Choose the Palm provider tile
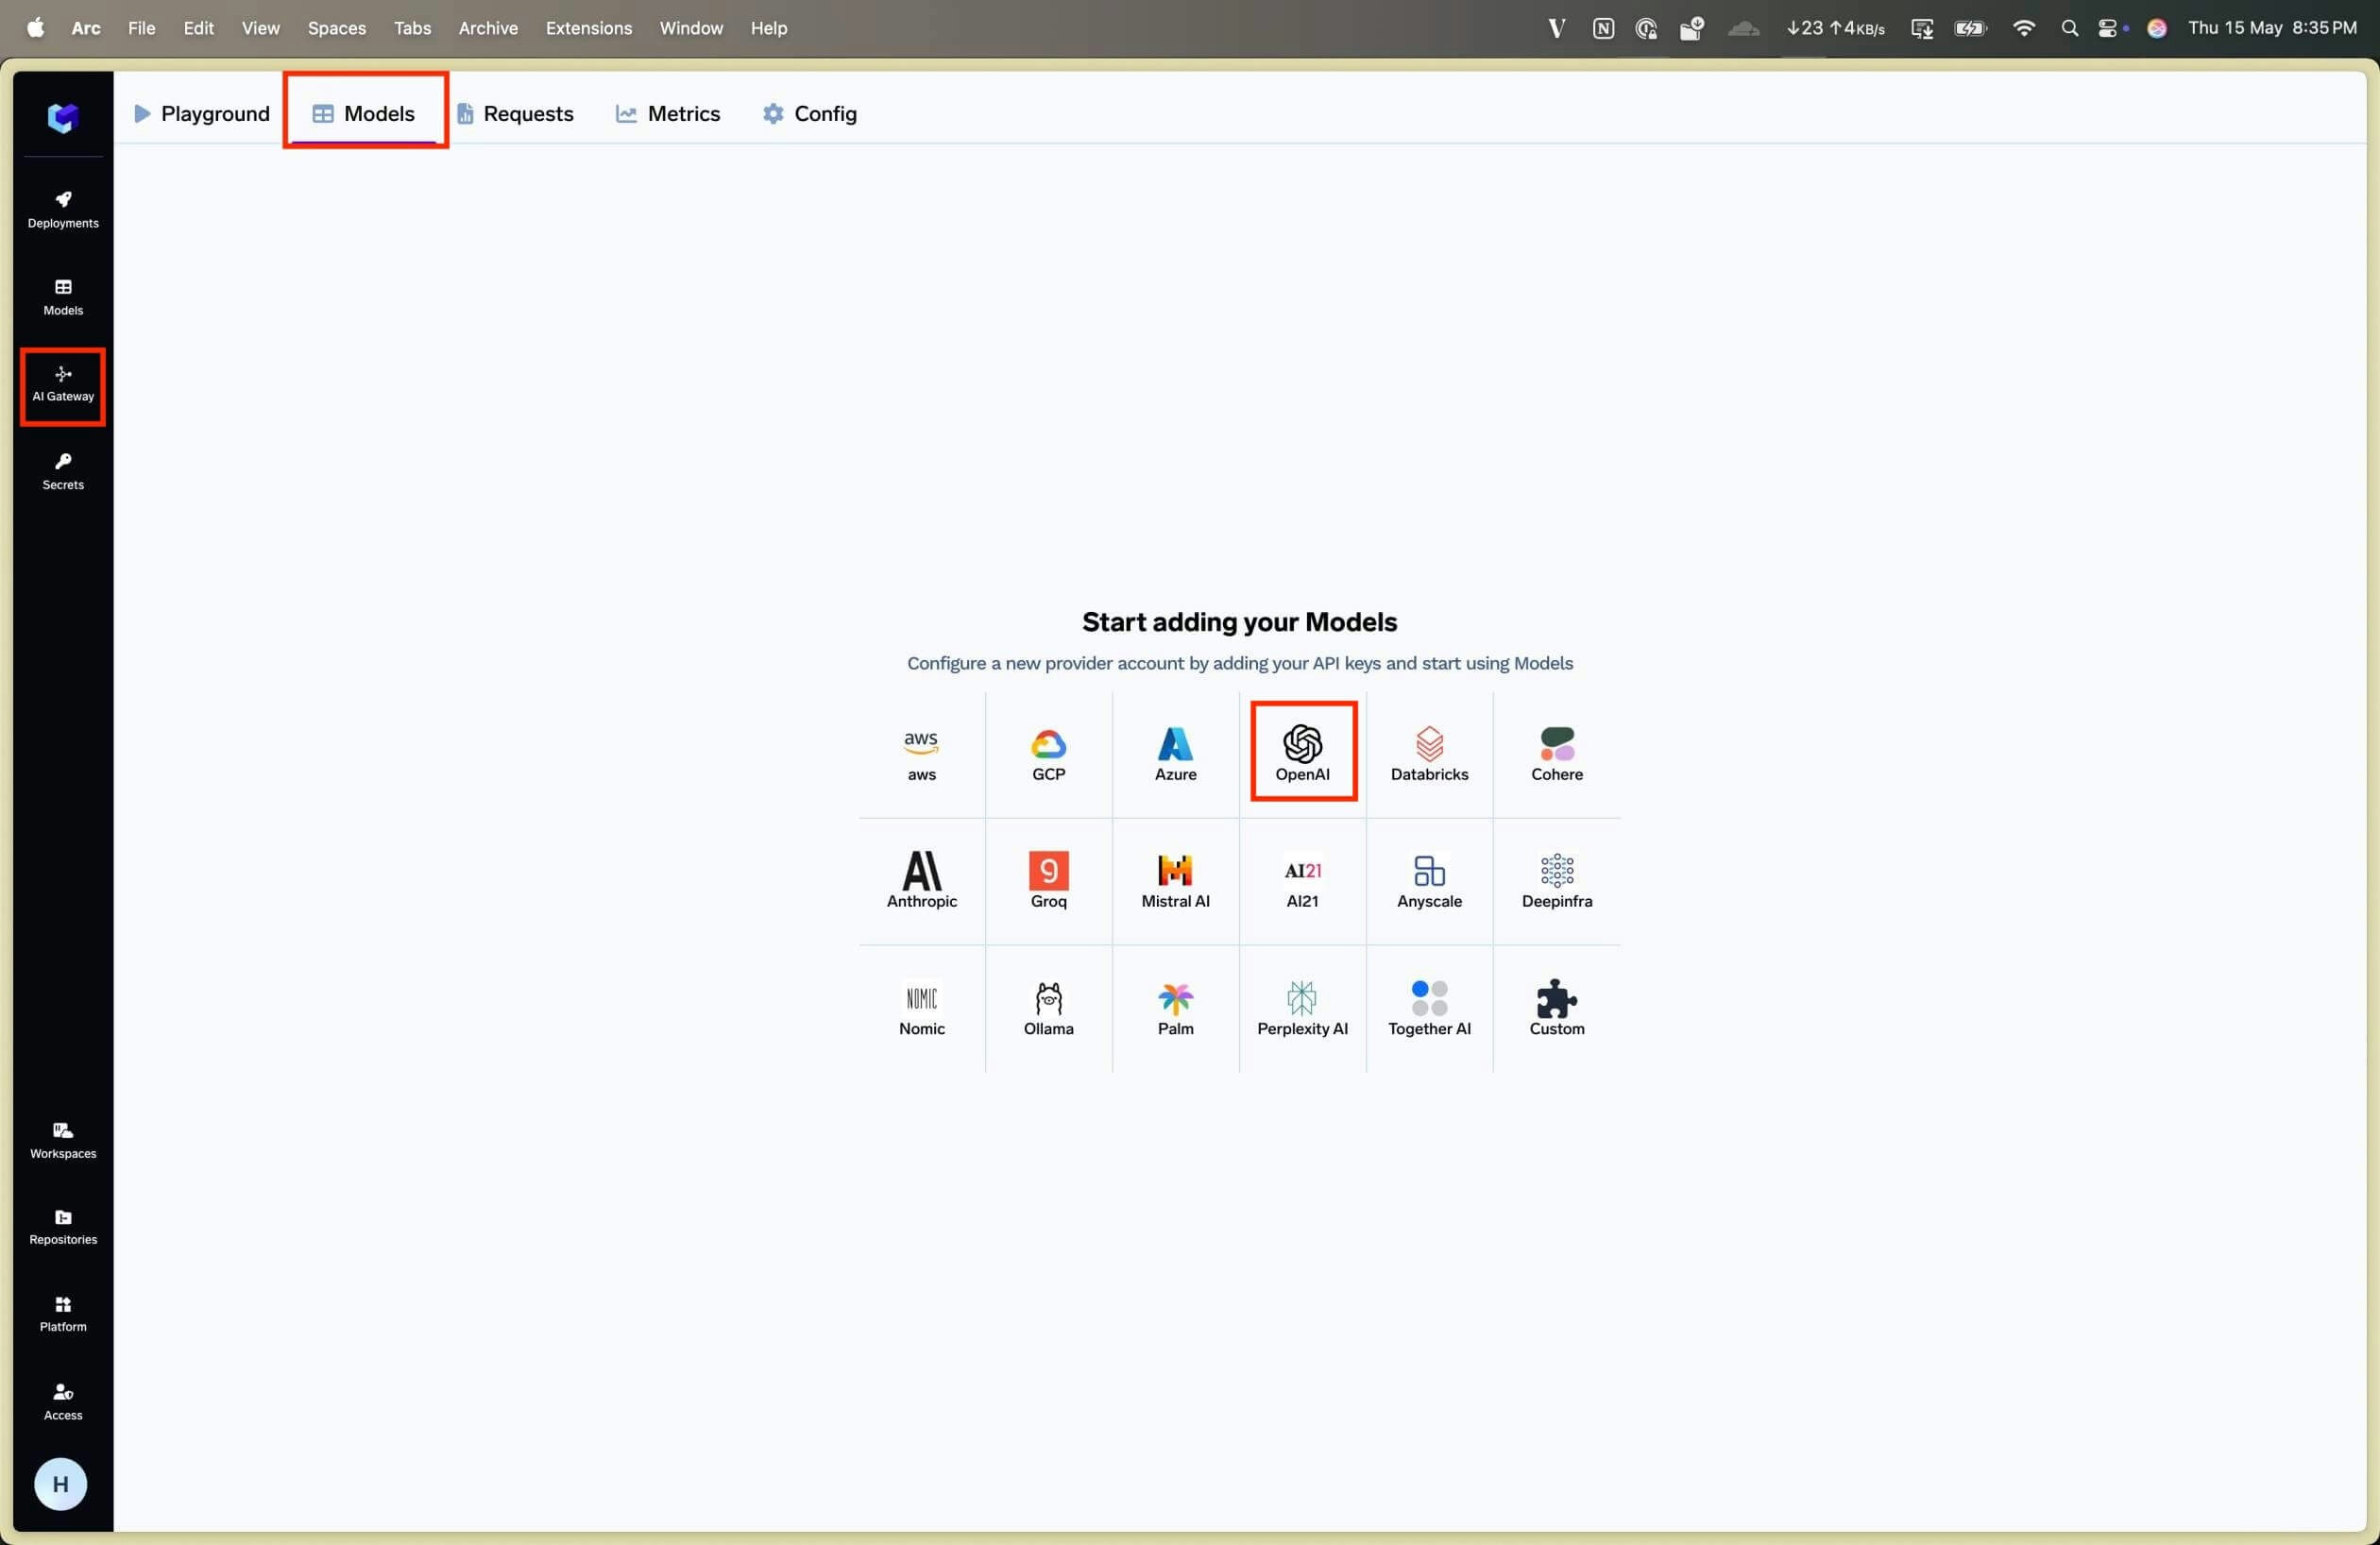2380x1545 pixels. pyautogui.click(x=1175, y=1008)
